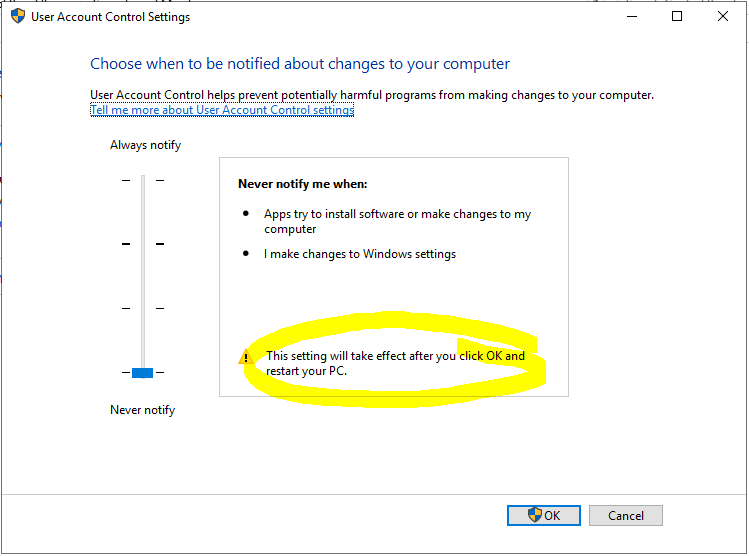Click the 'Never notify' label below slider
The height and width of the screenshot is (556, 749).
[x=142, y=410]
